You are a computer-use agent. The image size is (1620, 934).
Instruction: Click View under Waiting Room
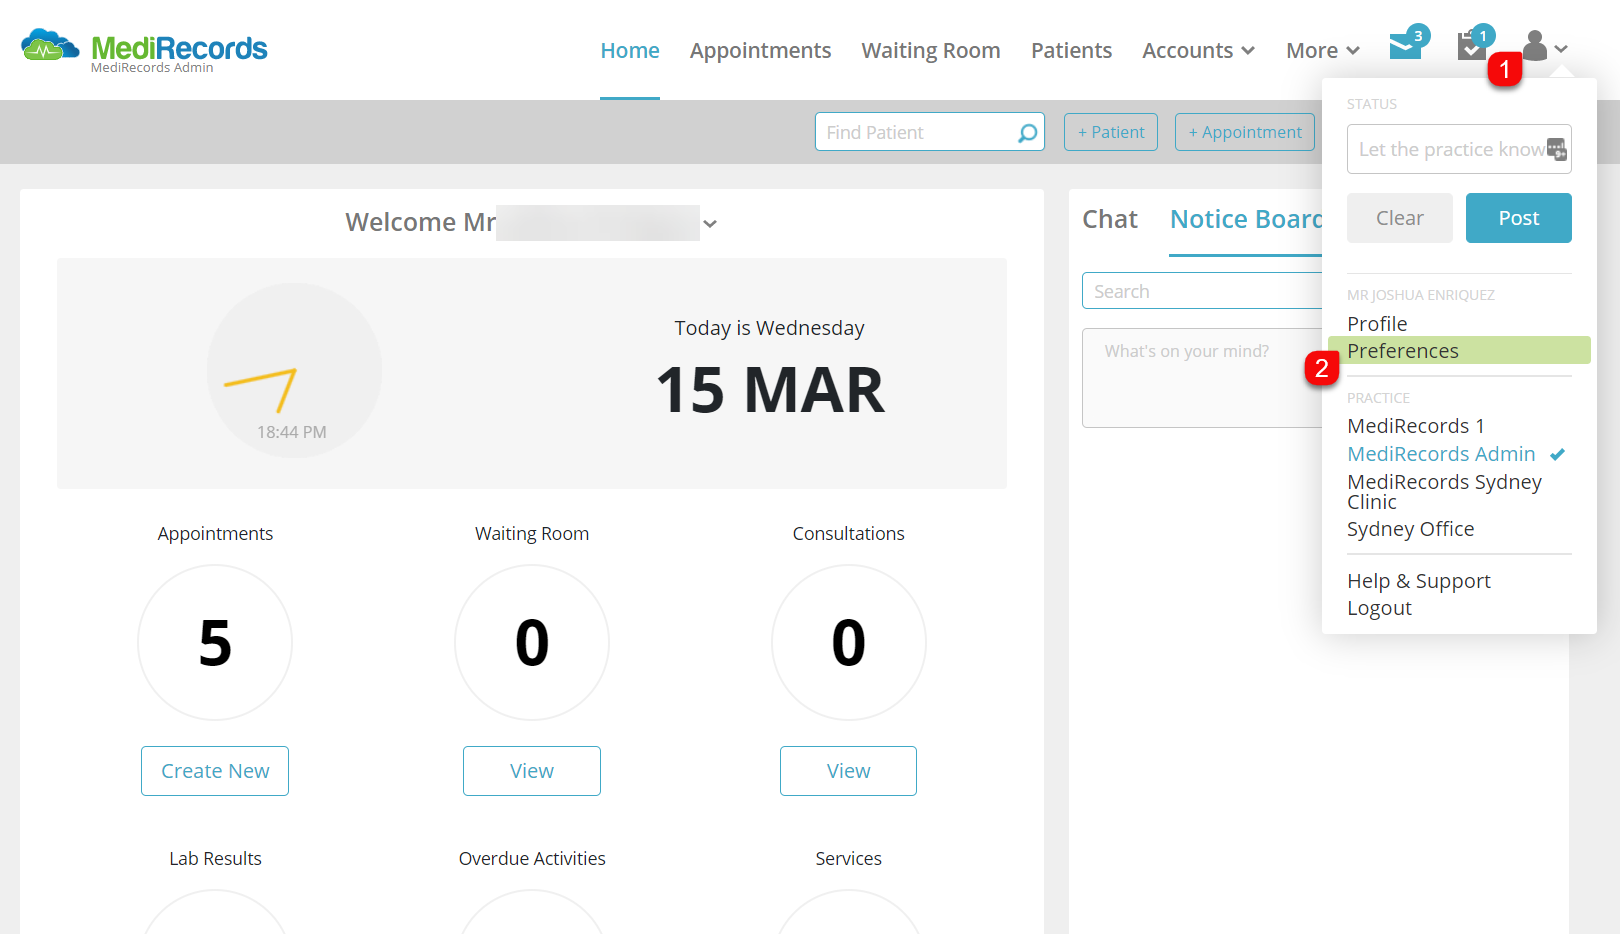532,771
